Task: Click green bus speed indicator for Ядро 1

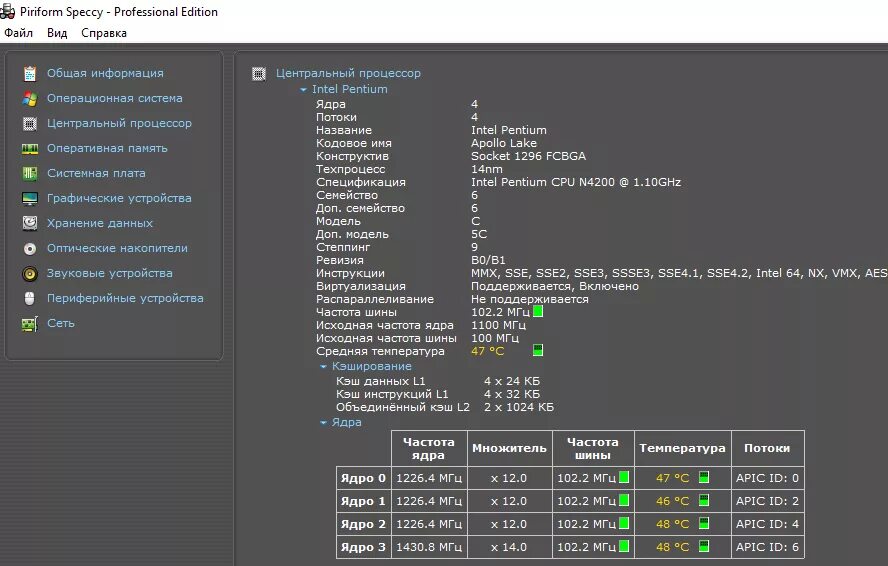Action: pyautogui.click(x=624, y=500)
